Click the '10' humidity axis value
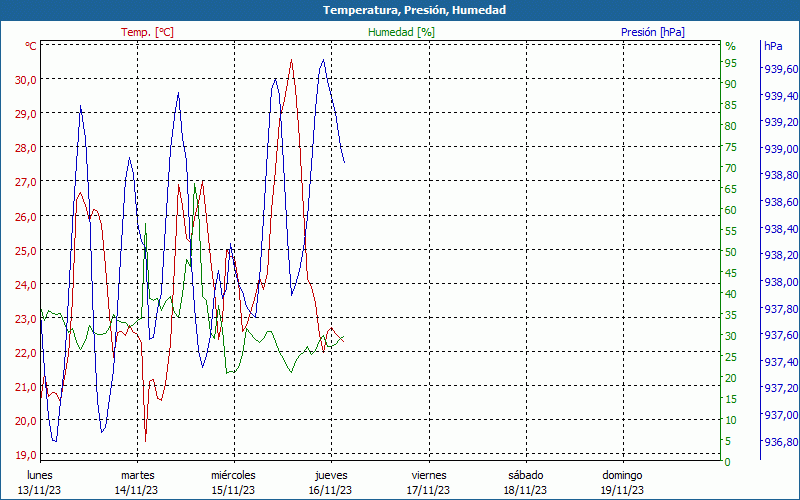This screenshot has height=500, width=800. coord(731,420)
